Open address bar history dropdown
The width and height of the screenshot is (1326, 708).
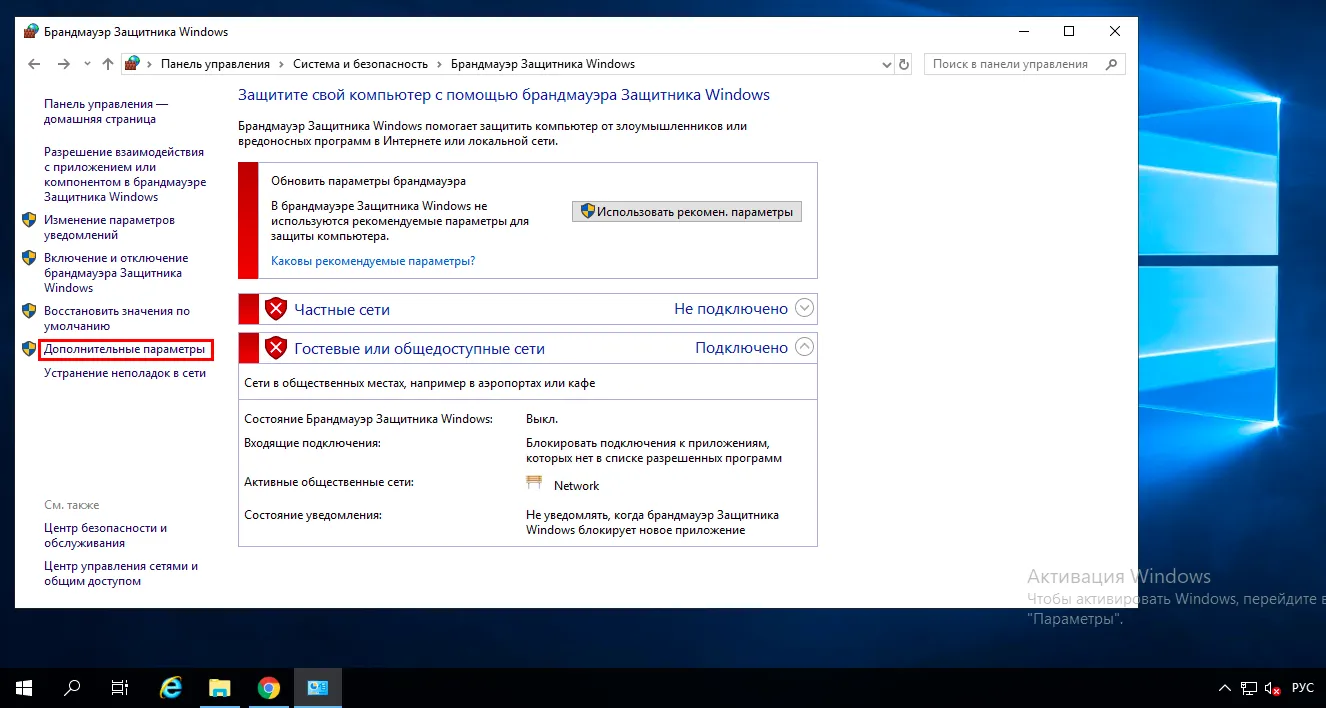[886, 64]
